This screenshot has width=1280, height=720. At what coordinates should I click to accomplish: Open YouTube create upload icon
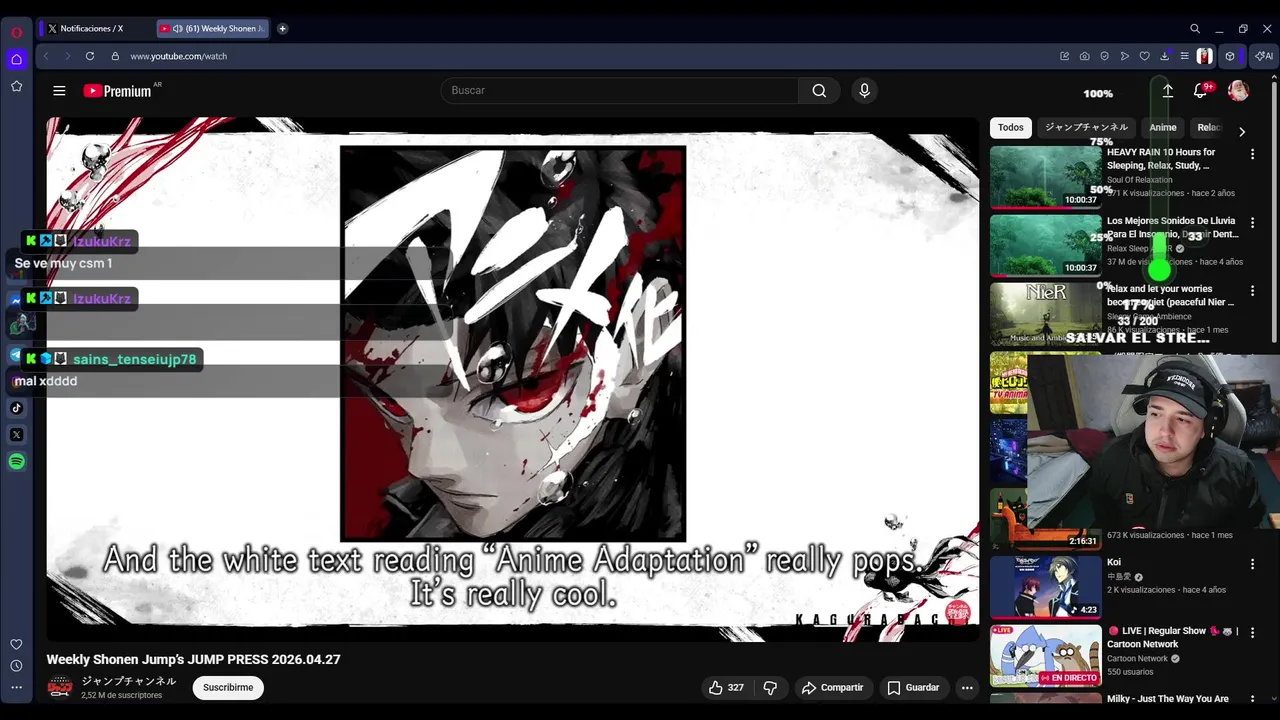(1167, 91)
